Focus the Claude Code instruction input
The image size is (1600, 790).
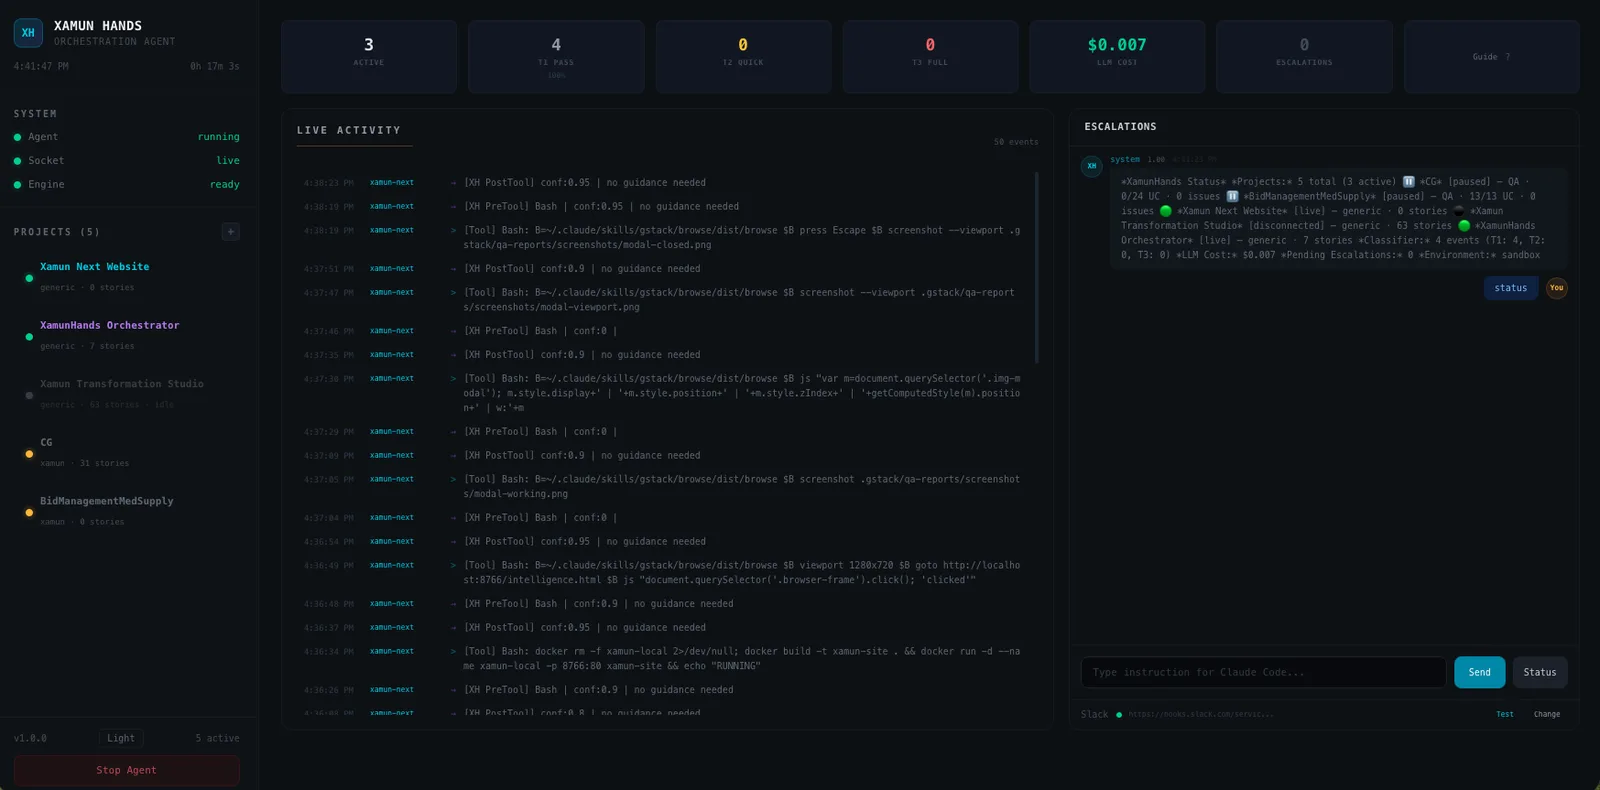tap(1264, 672)
